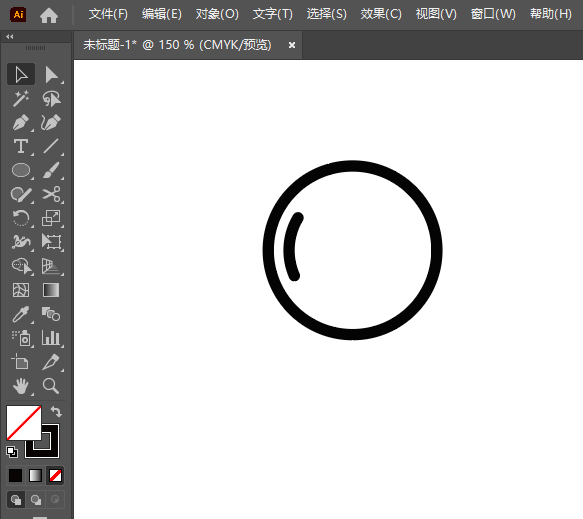Open the 选择(S) menu
The height and width of the screenshot is (519, 583).
(326, 14)
